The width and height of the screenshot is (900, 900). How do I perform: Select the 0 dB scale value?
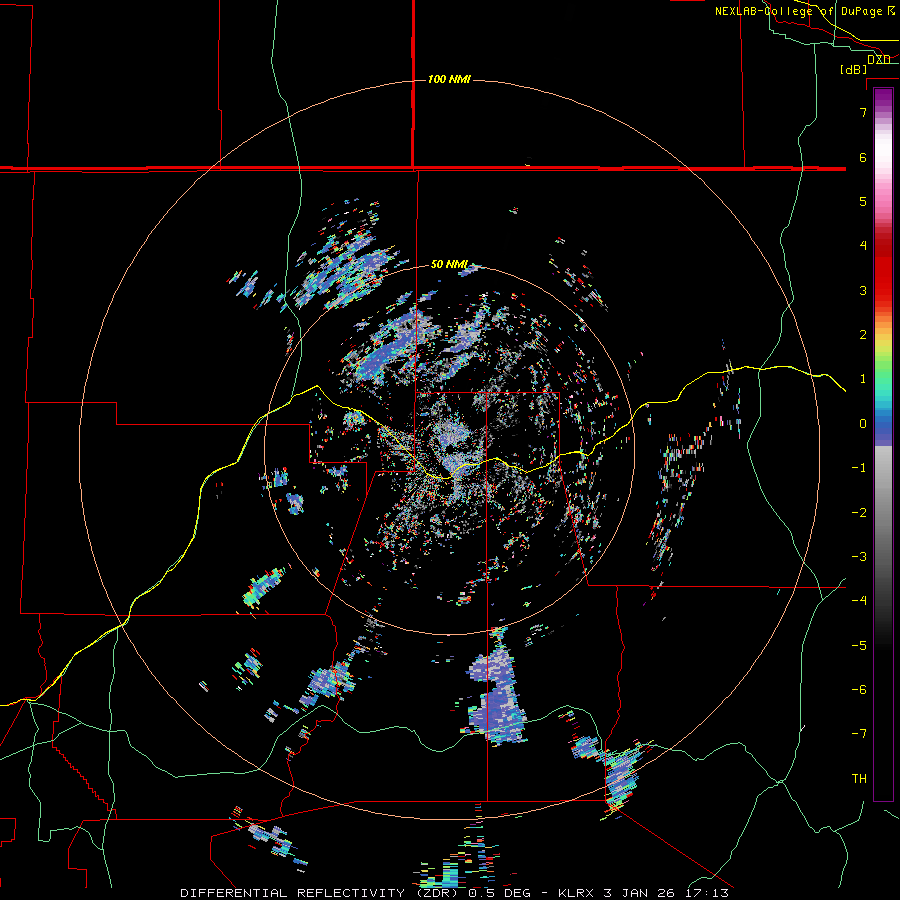pyautogui.click(x=863, y=424)
